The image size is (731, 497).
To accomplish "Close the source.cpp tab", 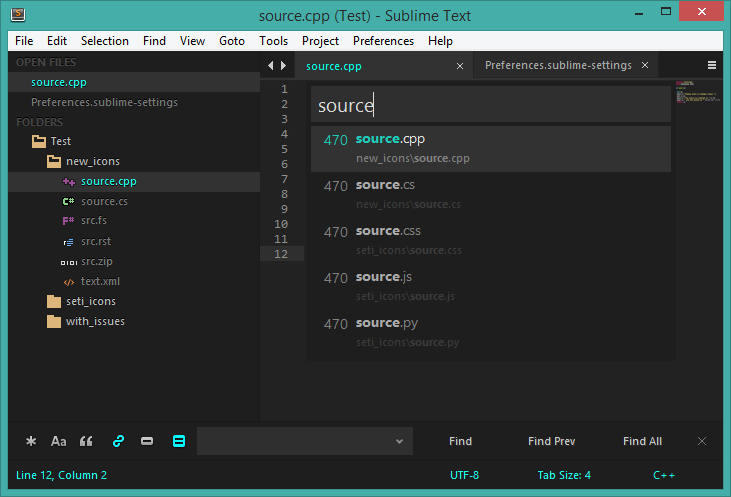I will (460, 66).
